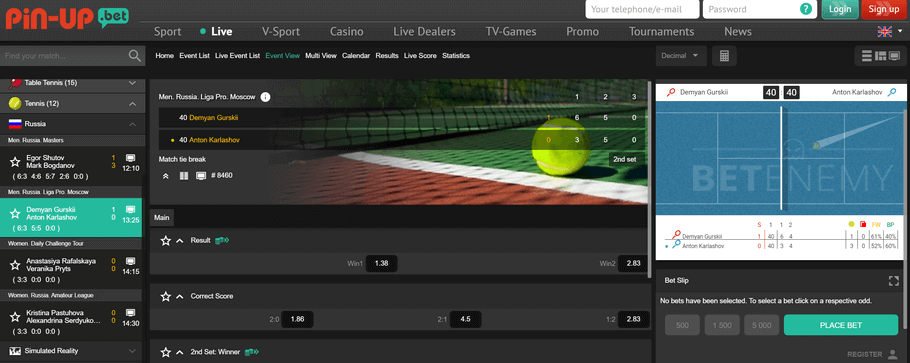Image resolution: width=910 pixels, height=363 pixels.
Task: Favorite the Correct Score market star
Action: 165,296
